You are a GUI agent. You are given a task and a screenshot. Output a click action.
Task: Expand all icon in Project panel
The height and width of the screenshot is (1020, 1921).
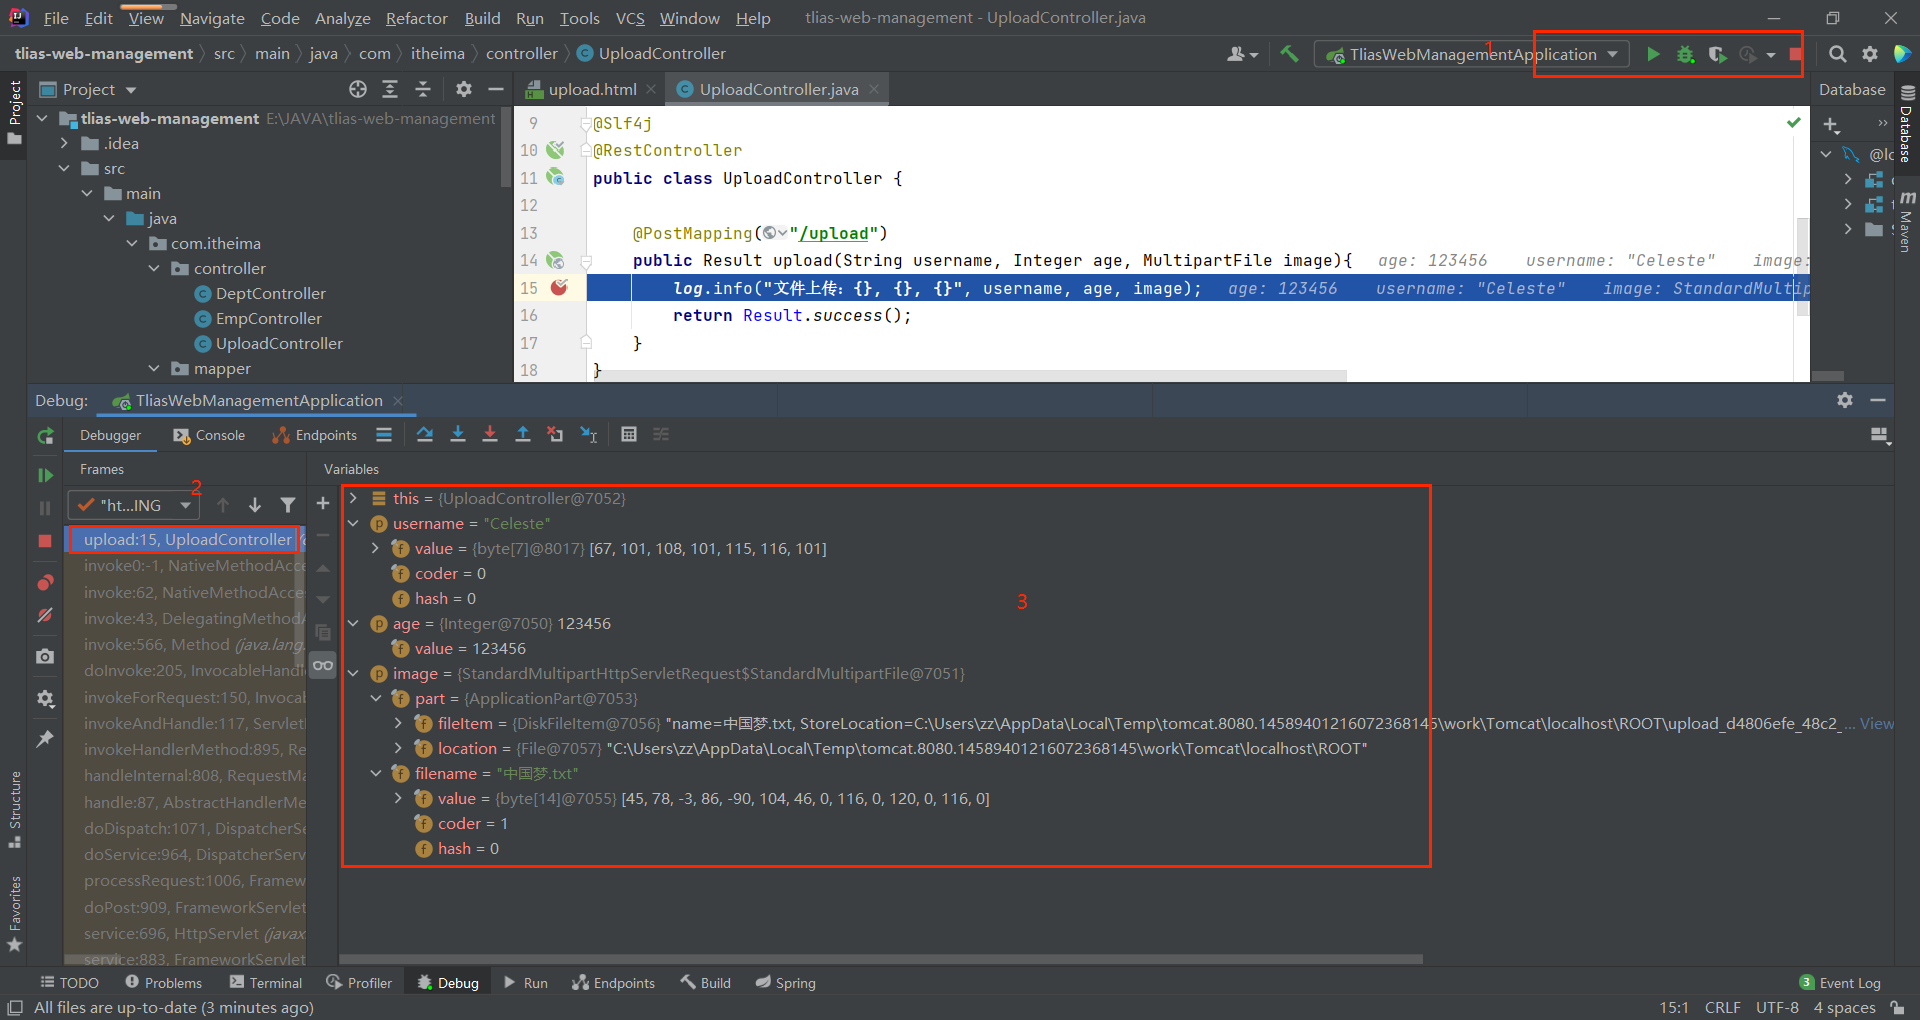390,89
